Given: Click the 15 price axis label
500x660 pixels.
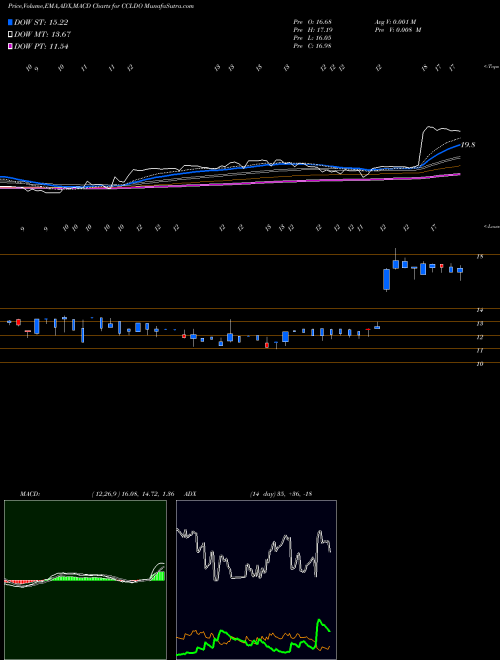Looking at the screenshot, I should pos(480,256).
